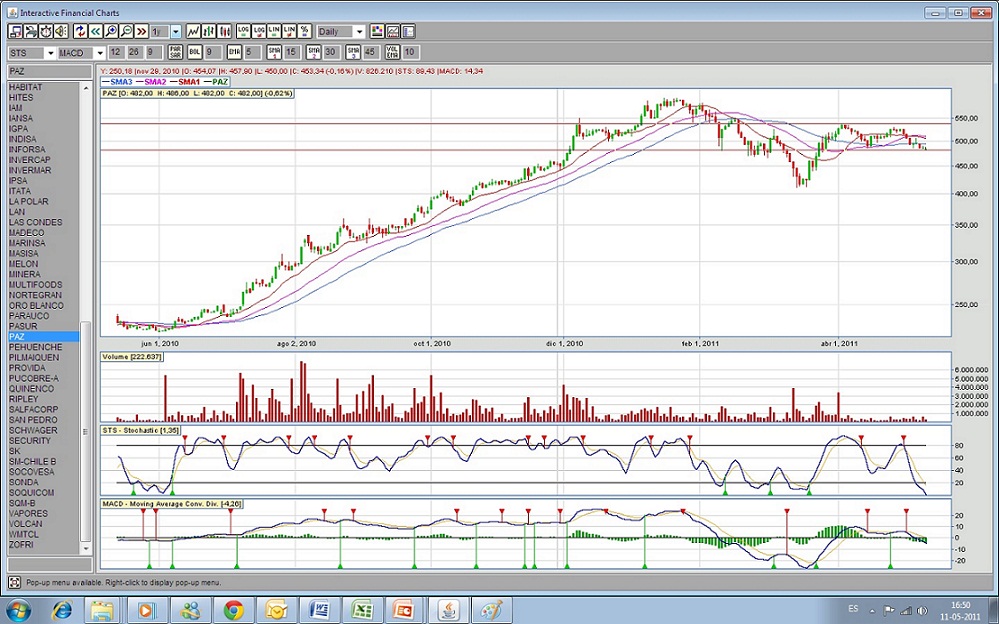This screenshot has width=999, height=624.
Task: Switch to candlestick chart type
Action: [x=225, y=31]
